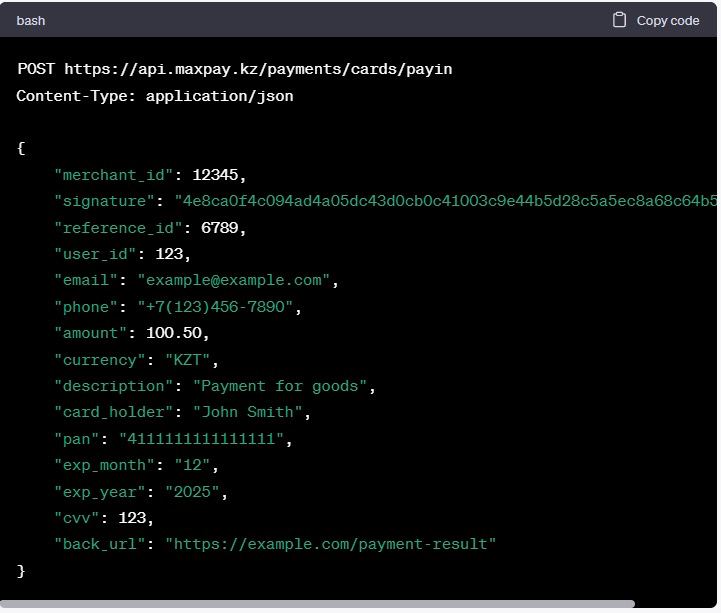Click the "back_url" key

pos(100,544)
